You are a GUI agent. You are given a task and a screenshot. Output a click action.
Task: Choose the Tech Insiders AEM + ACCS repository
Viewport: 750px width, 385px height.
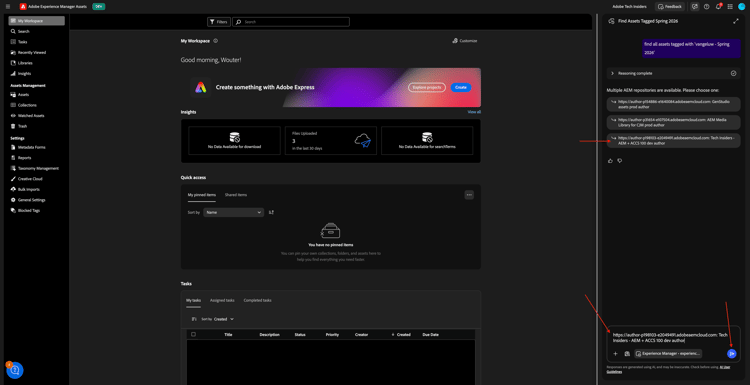pyautogui.click(x=673, y=140)
